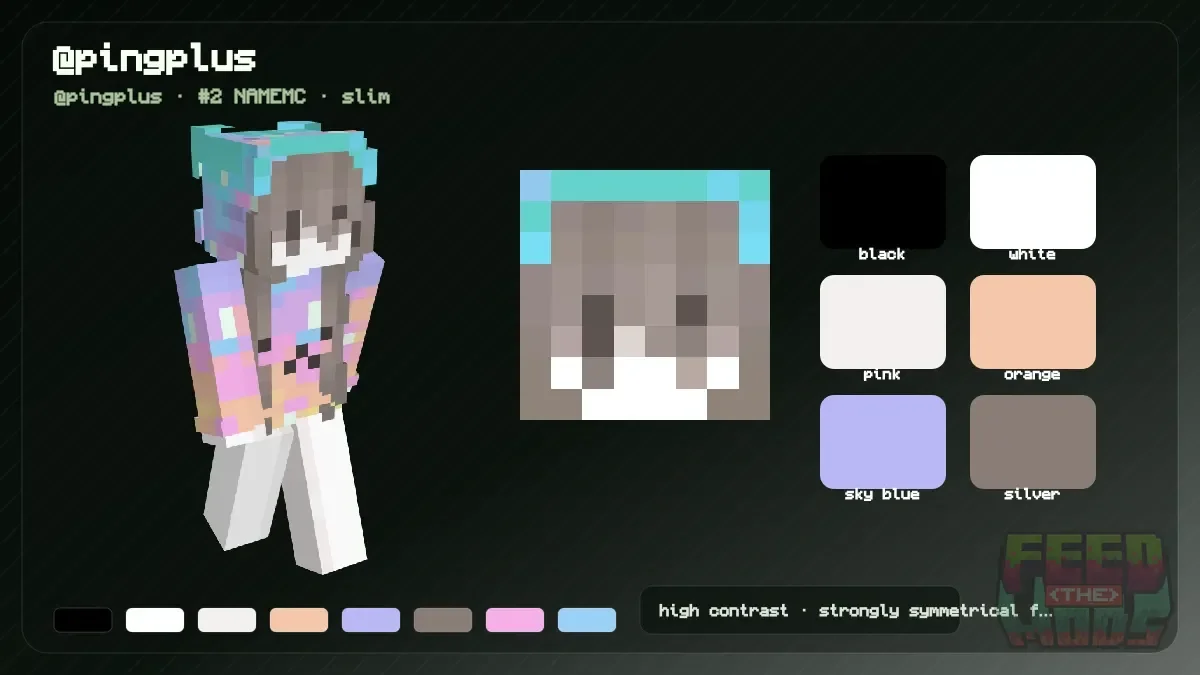Choose the small gray-brown swatch in bottom palette

coord(443,620)
